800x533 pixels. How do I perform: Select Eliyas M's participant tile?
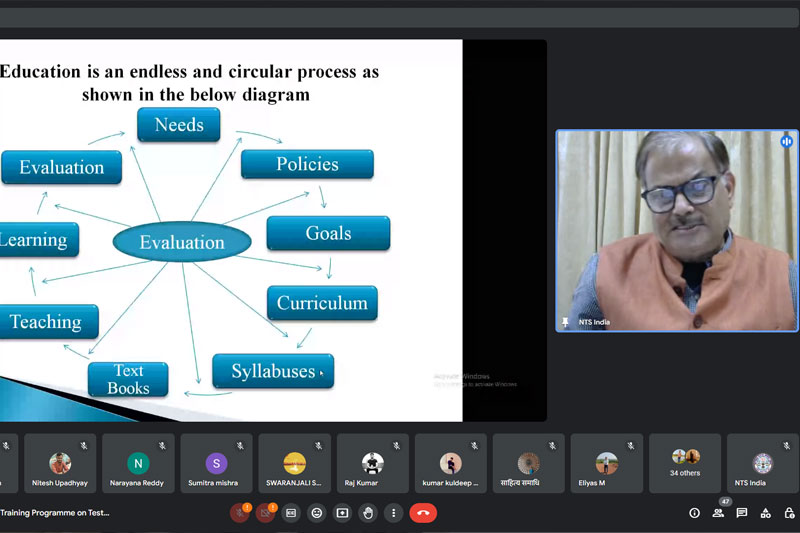(607, 463)
